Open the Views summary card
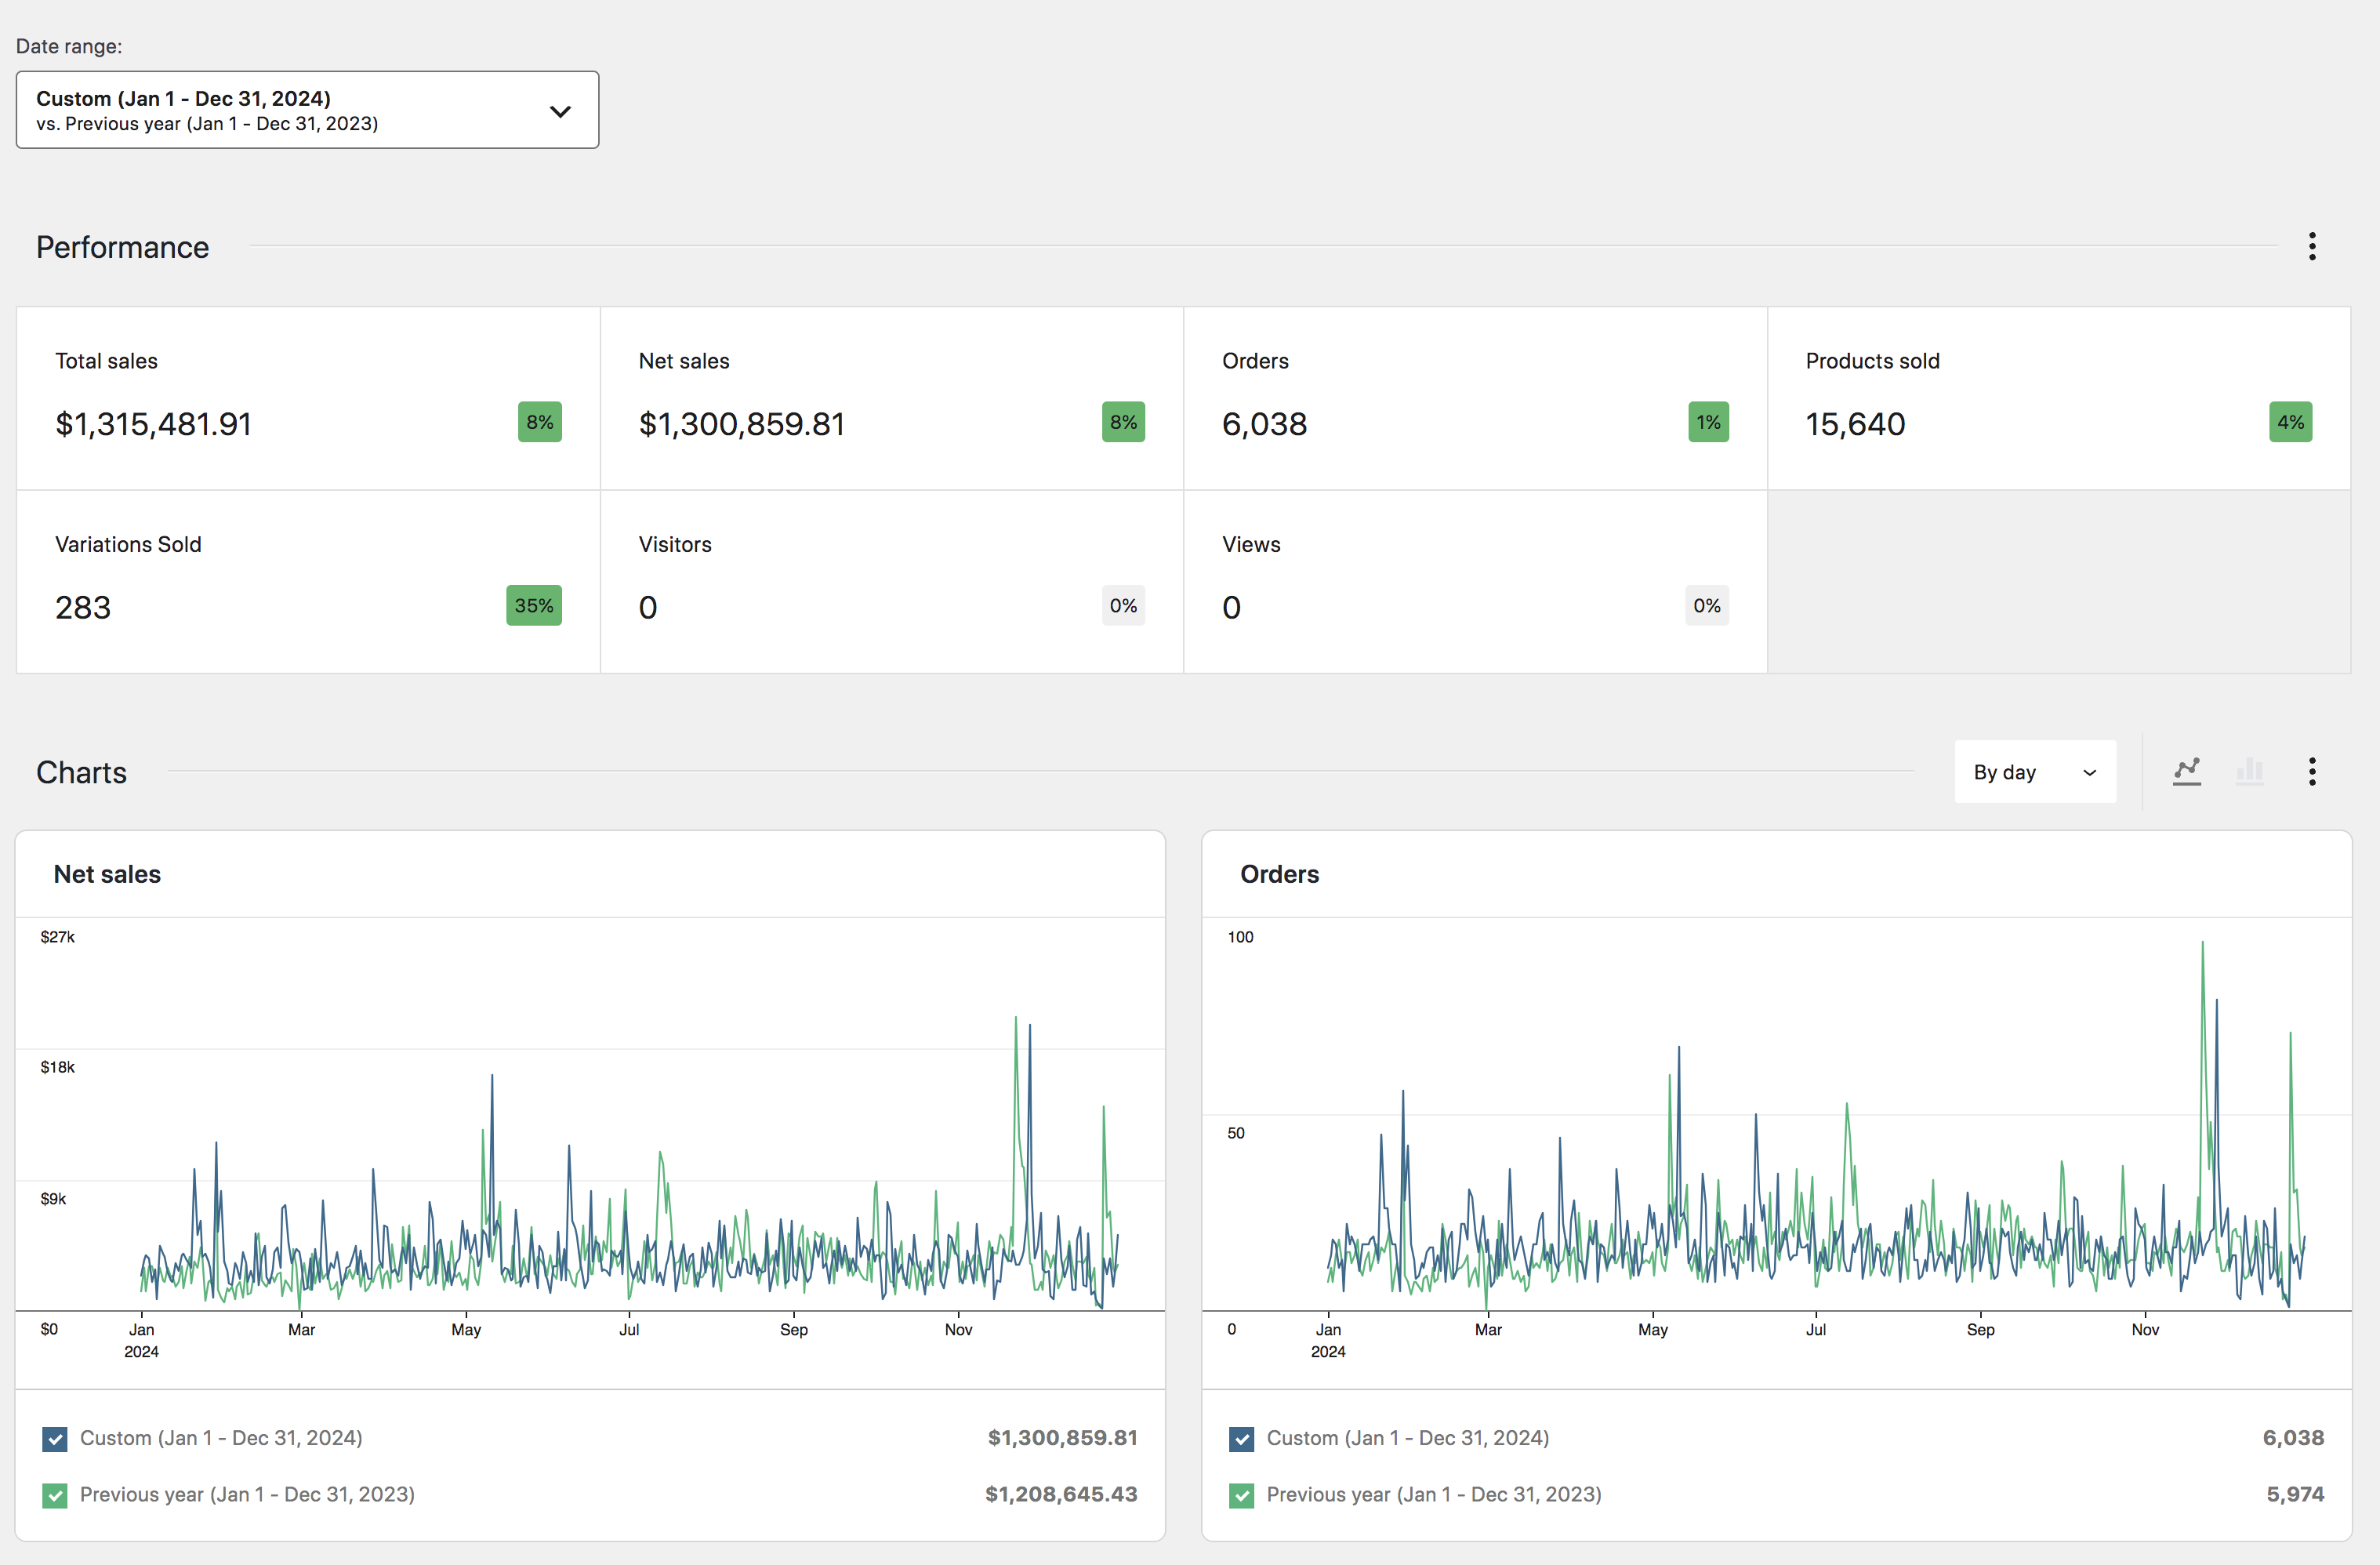2380x1565 pixels. tap(1475, 582)
